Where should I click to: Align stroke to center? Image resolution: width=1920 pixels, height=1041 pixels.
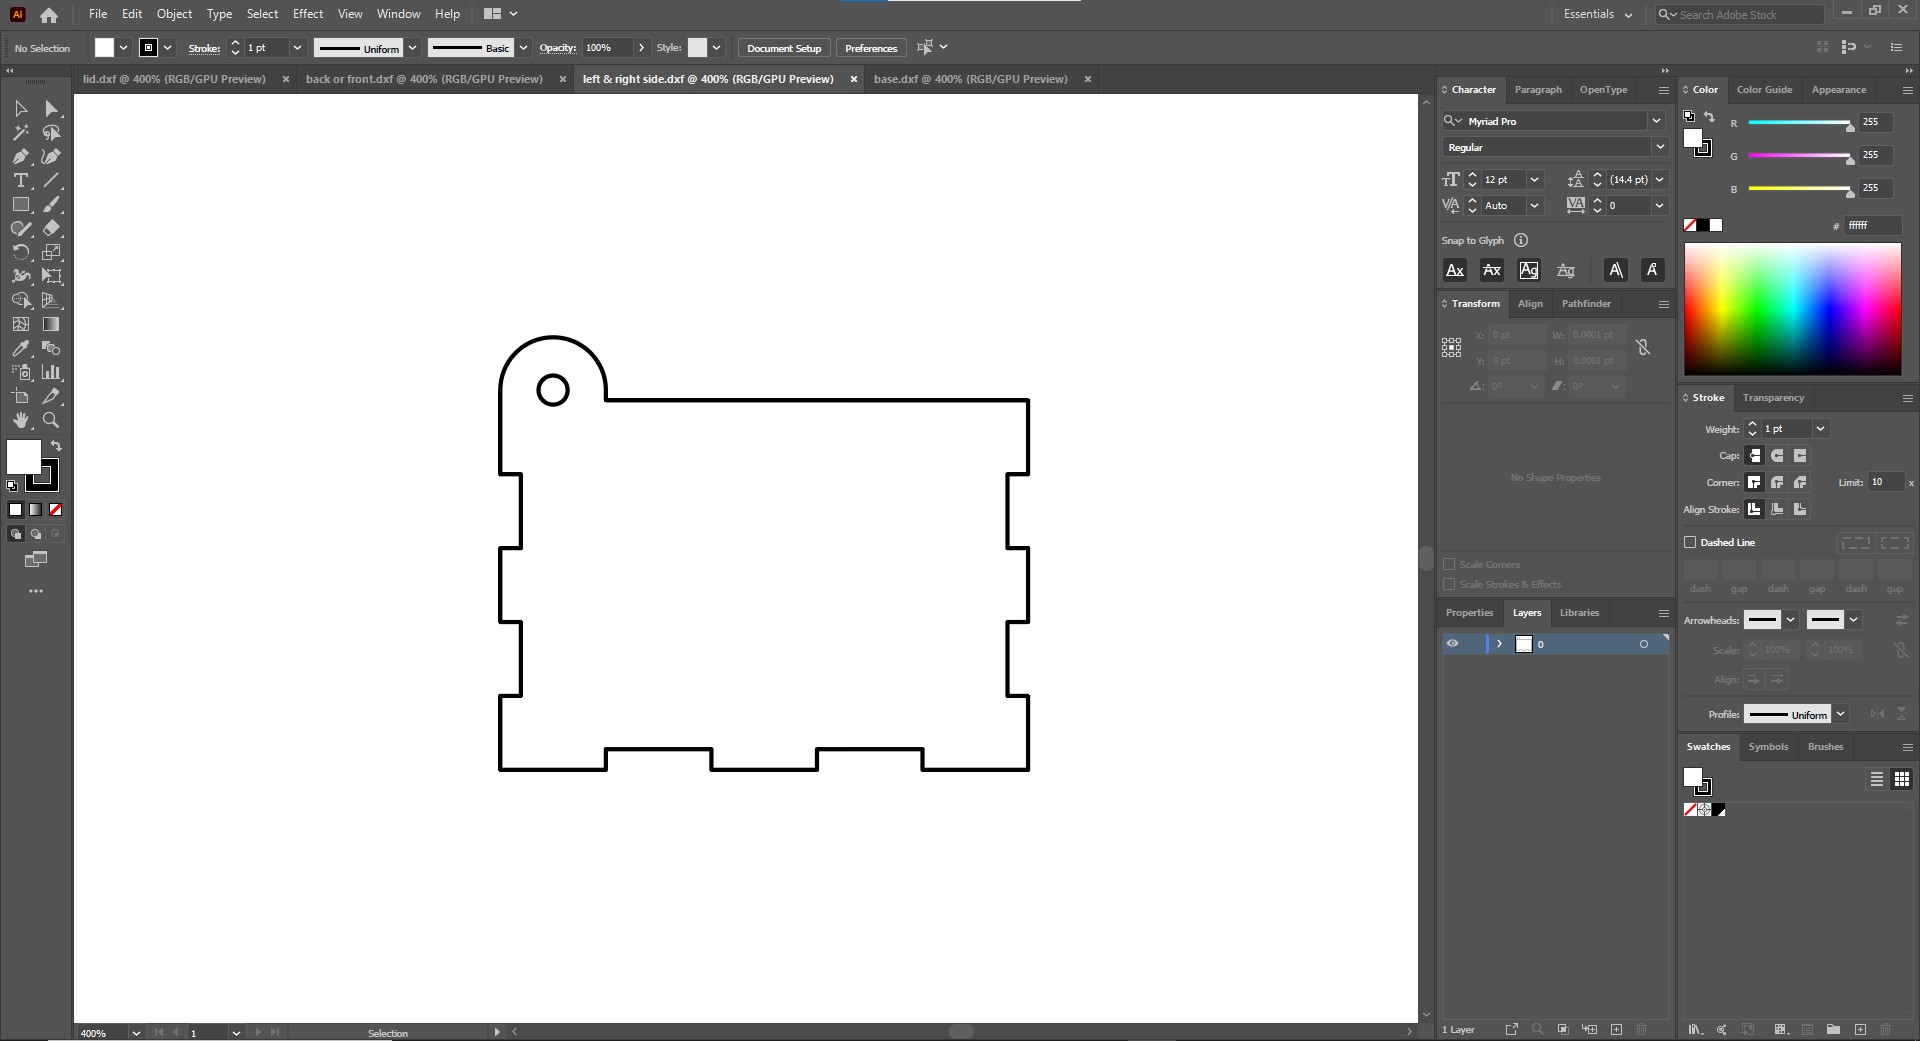point(1754,510)
